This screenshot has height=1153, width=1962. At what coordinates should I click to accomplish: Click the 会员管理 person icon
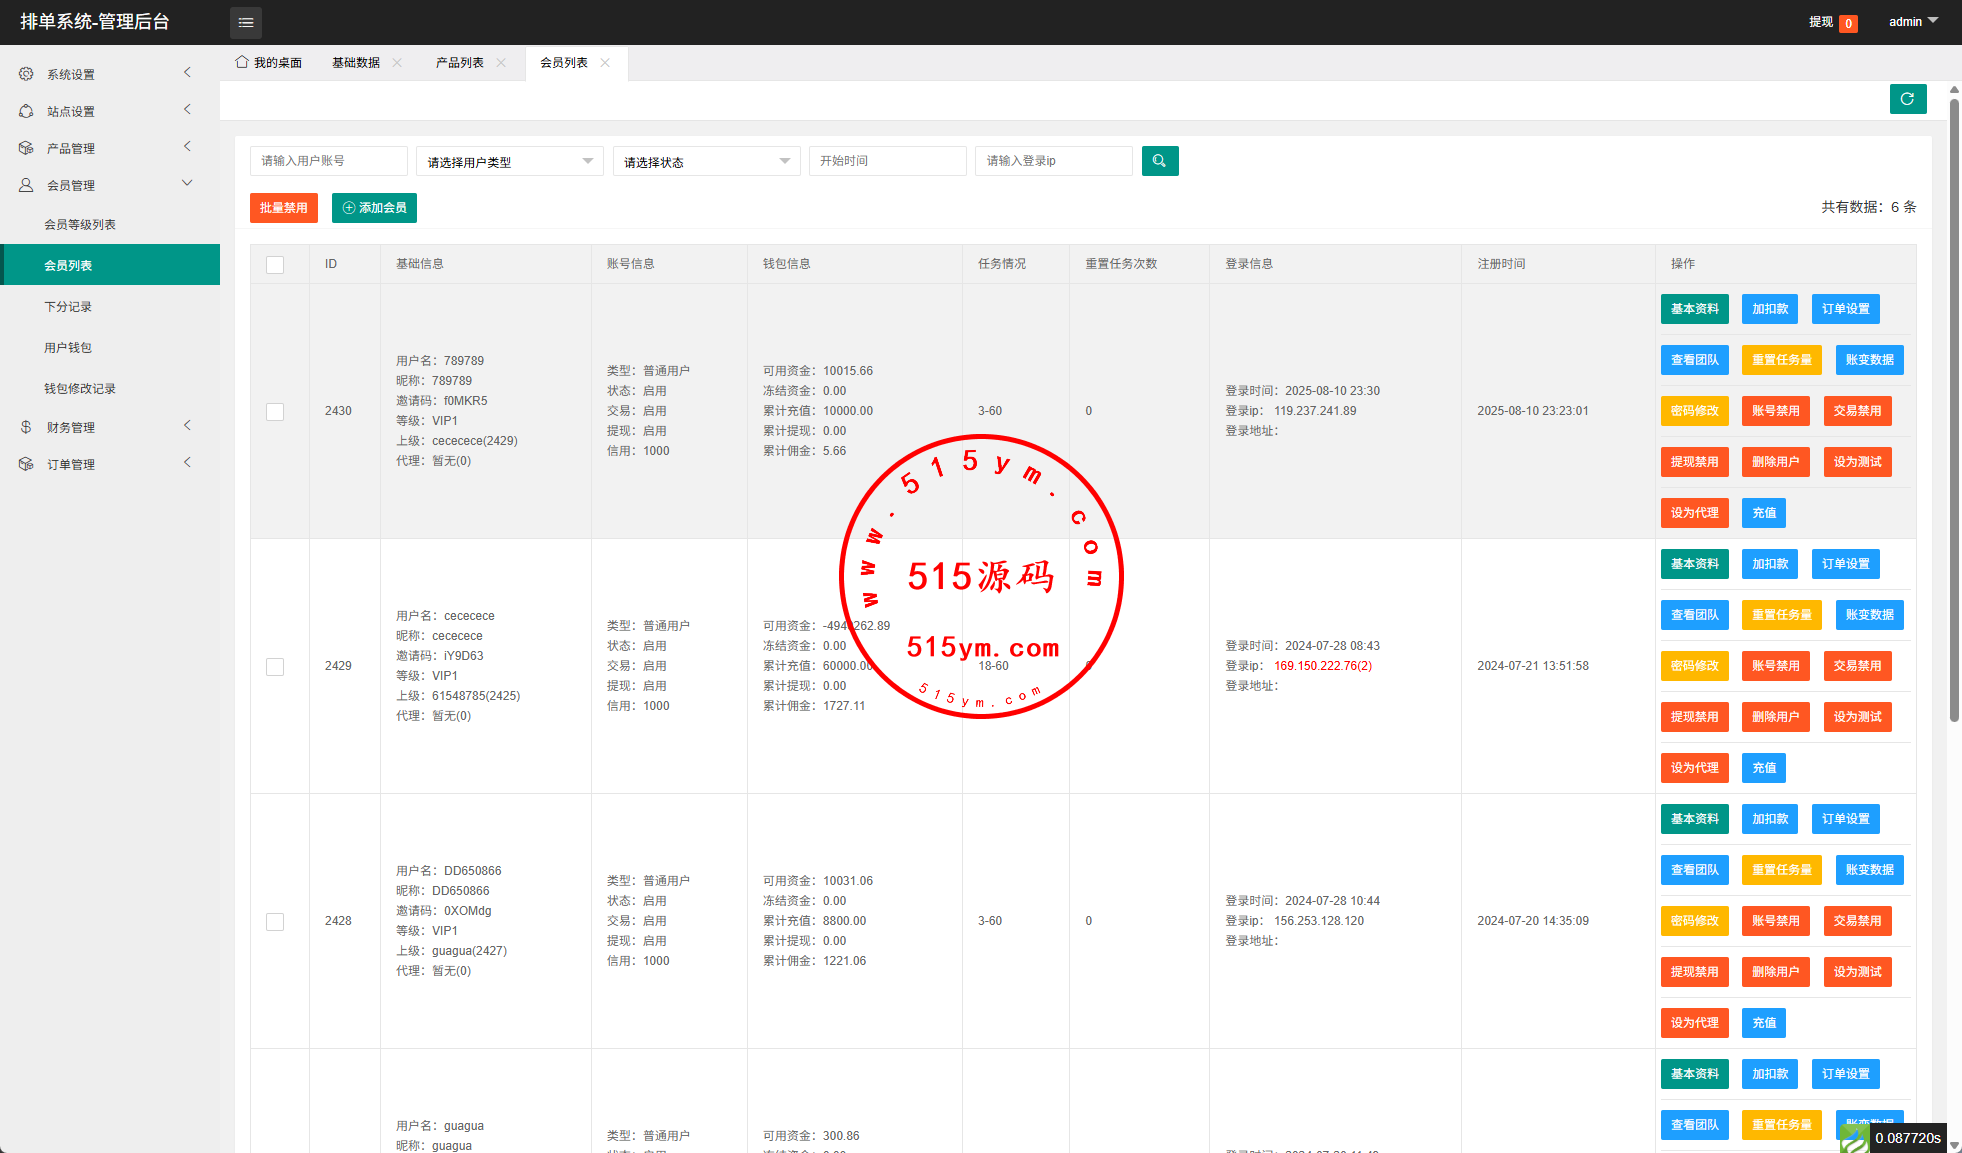pos(26,185)
